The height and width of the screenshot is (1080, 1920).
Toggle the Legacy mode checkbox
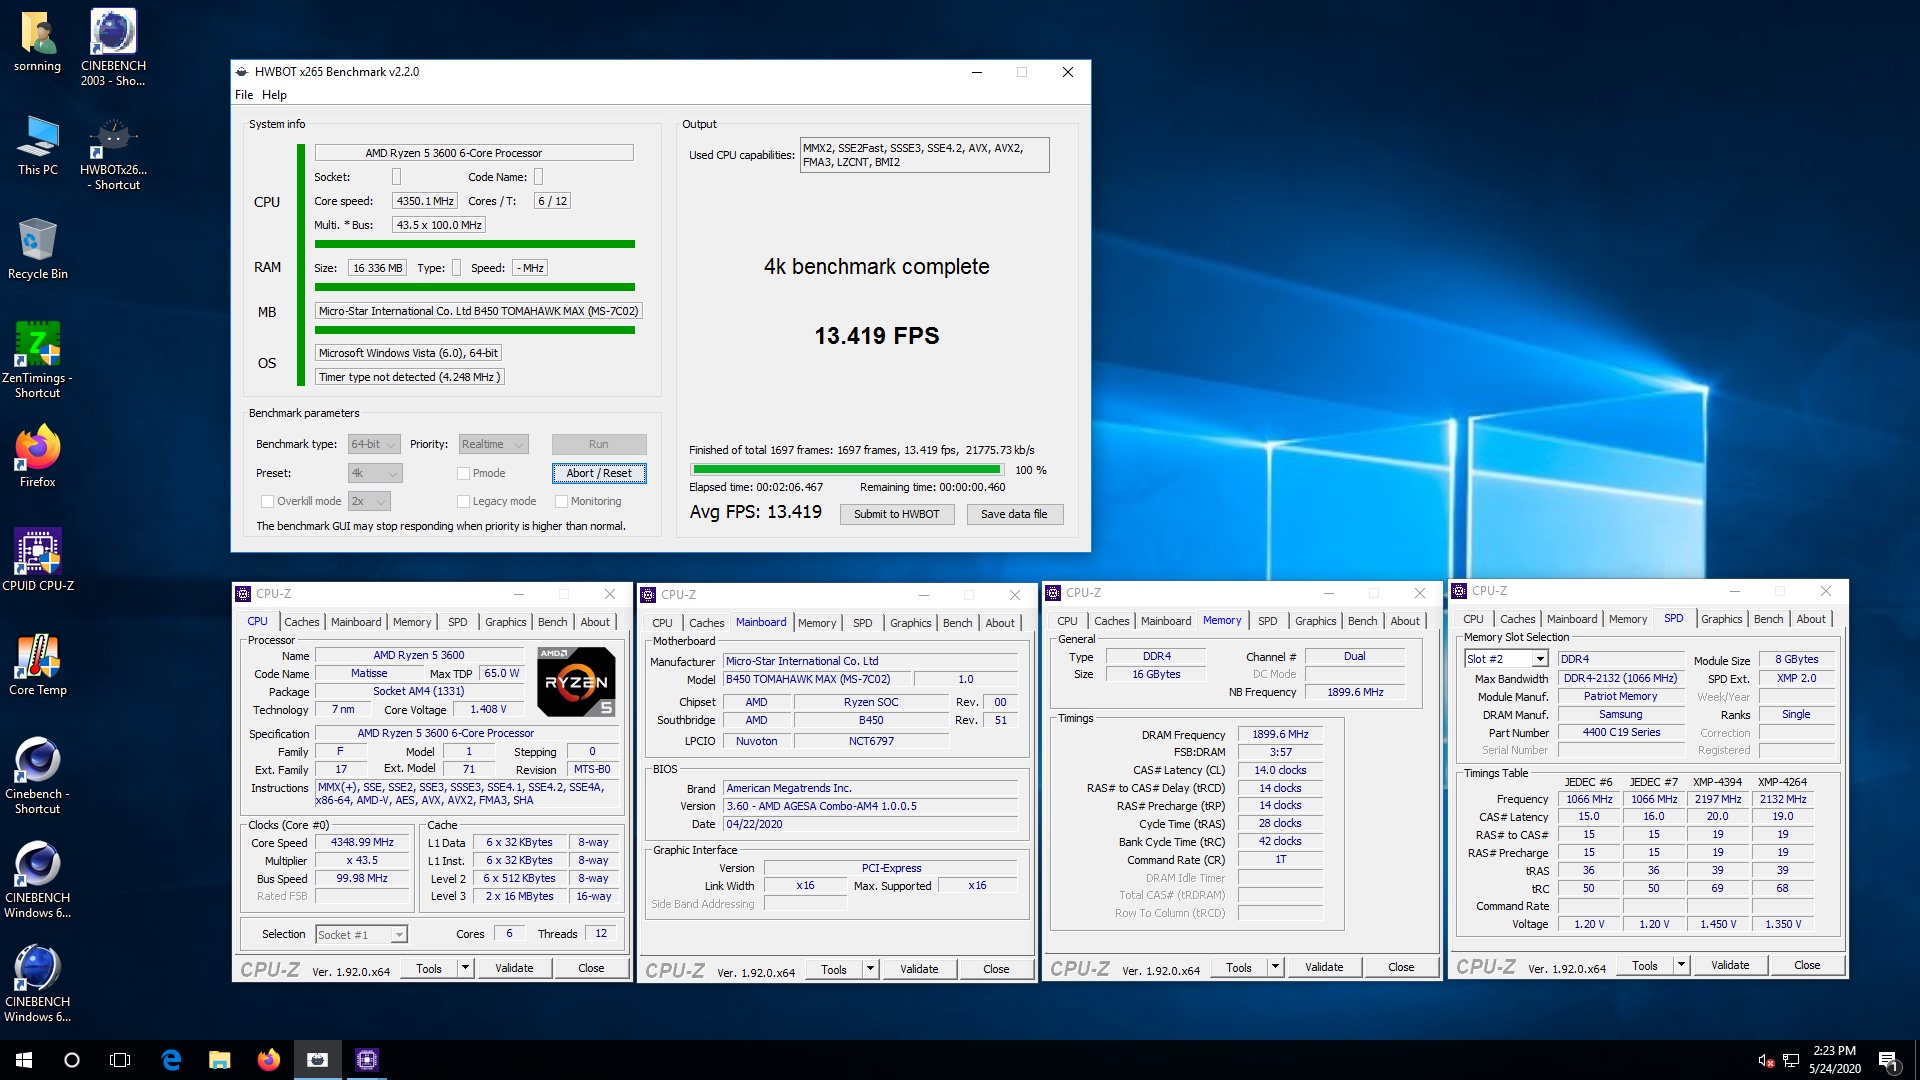[463, 501]
